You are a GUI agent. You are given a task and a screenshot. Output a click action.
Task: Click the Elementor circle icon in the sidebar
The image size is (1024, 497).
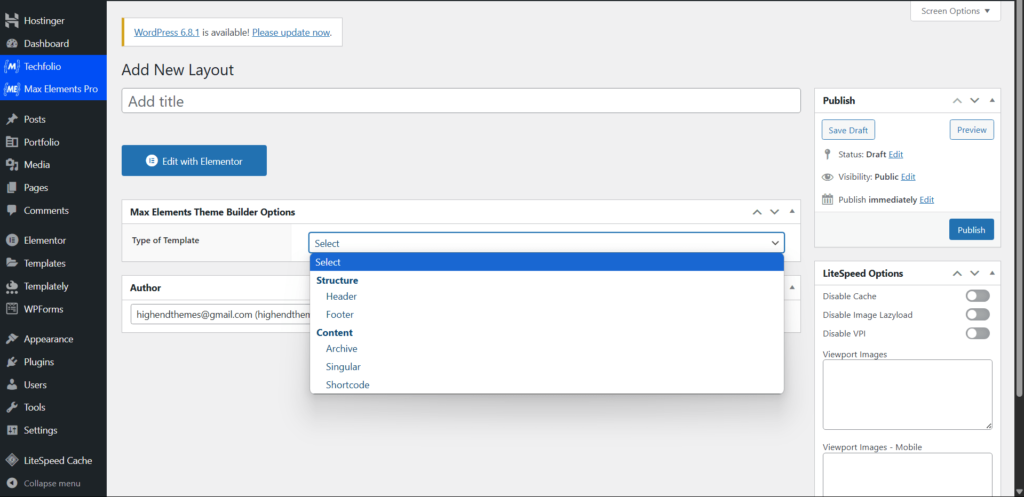tap(12, 240)
